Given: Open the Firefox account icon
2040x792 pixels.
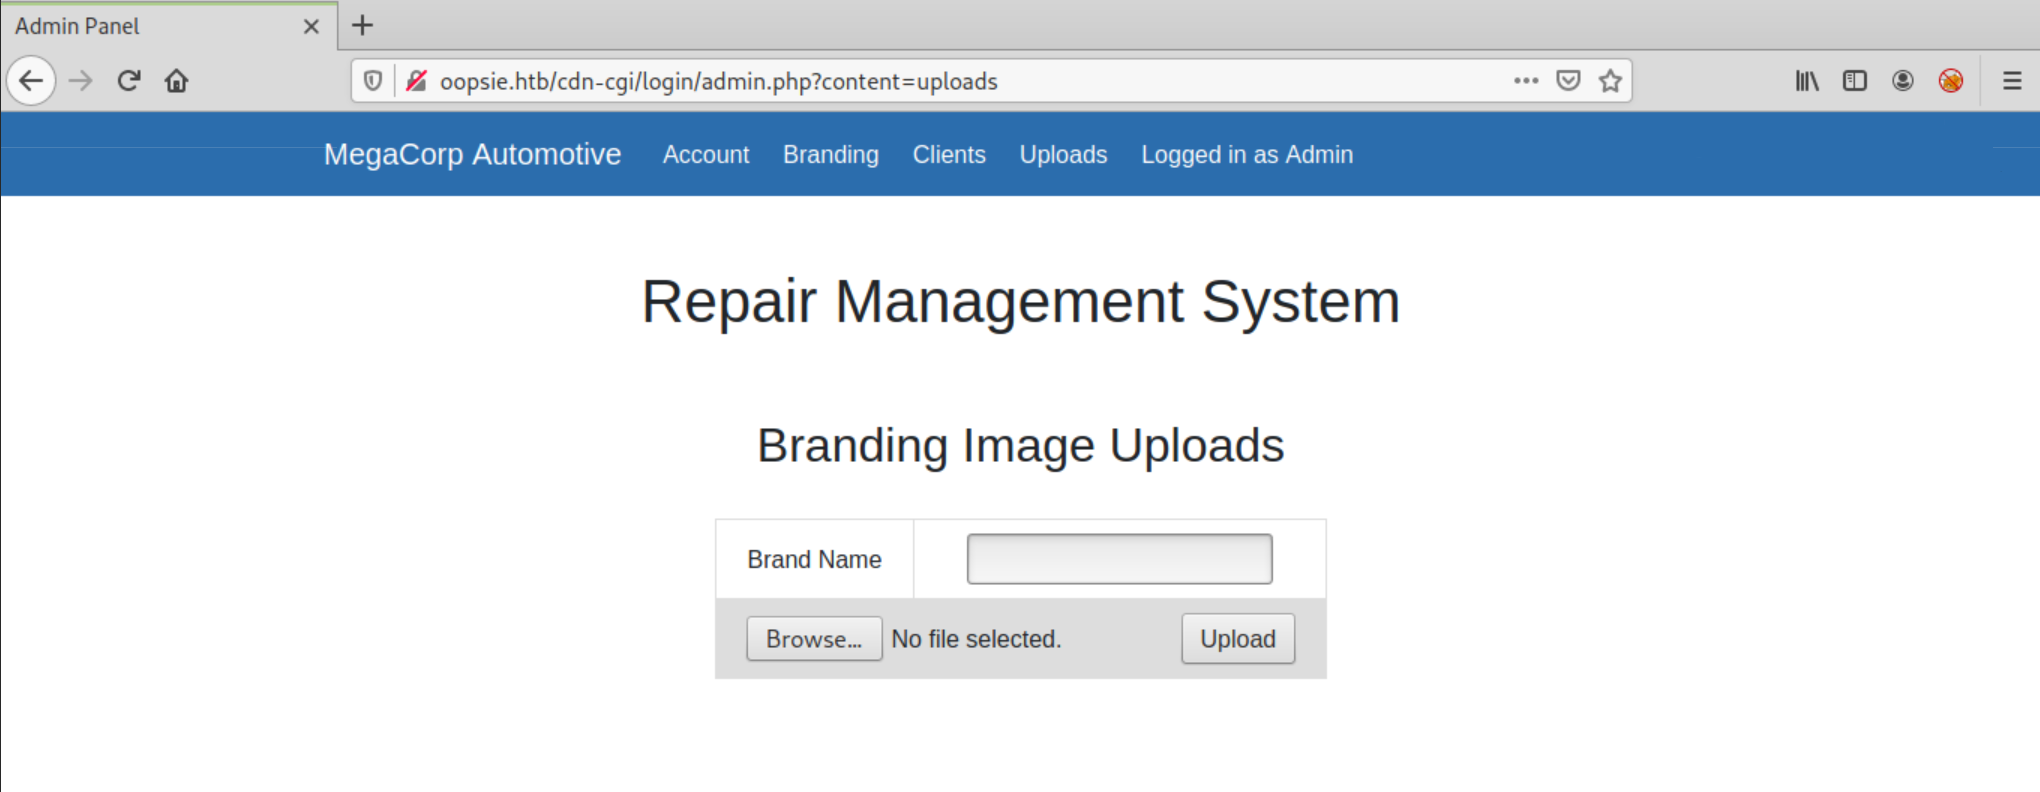Looking at the screenshot, I should click(1903, 81).
